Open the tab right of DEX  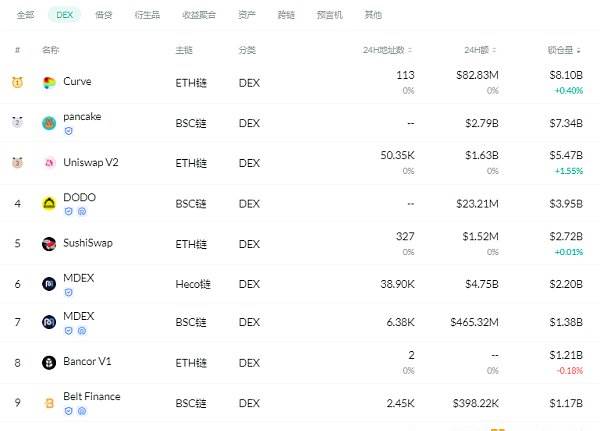[x=104, y=15]
